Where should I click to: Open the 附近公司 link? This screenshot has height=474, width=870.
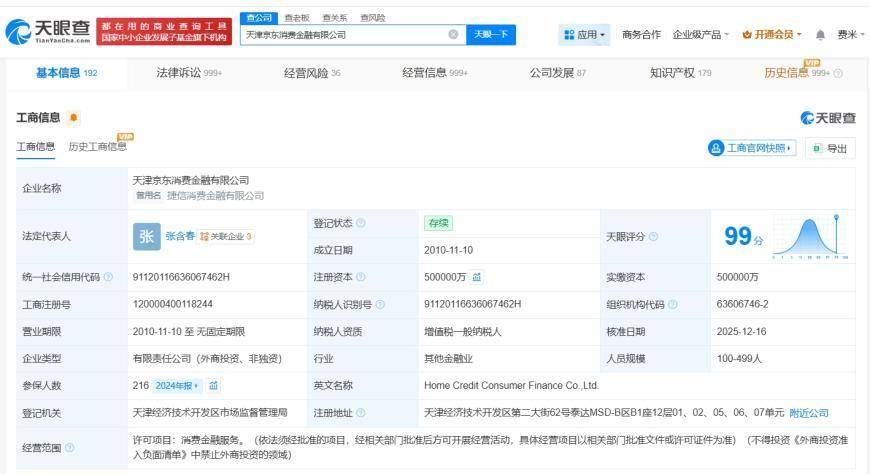[809, 413]
